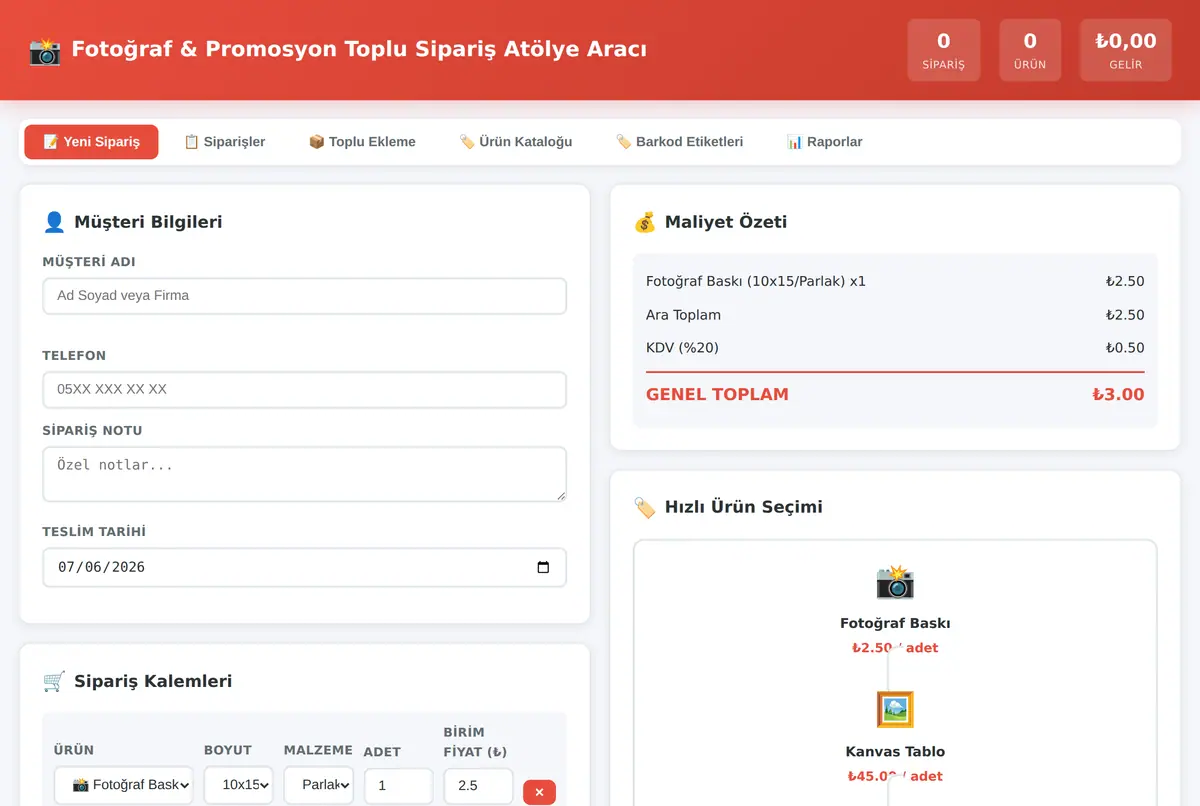Open the calendar picker icon in Teslim Tarihi

(543, 567)
